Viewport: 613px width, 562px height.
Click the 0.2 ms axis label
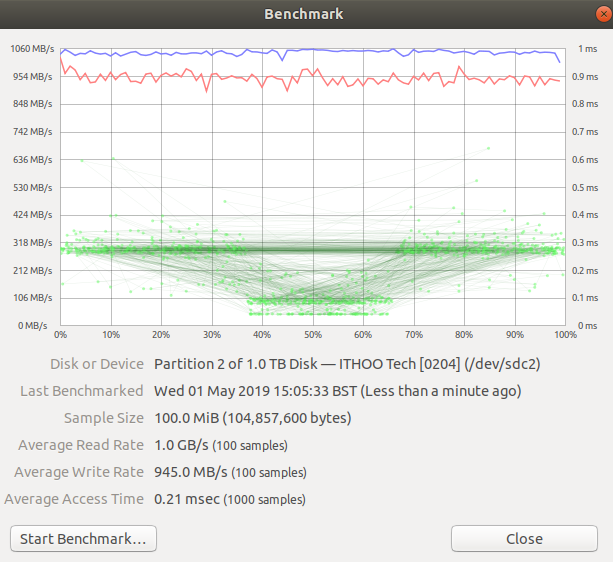(585, 270)
